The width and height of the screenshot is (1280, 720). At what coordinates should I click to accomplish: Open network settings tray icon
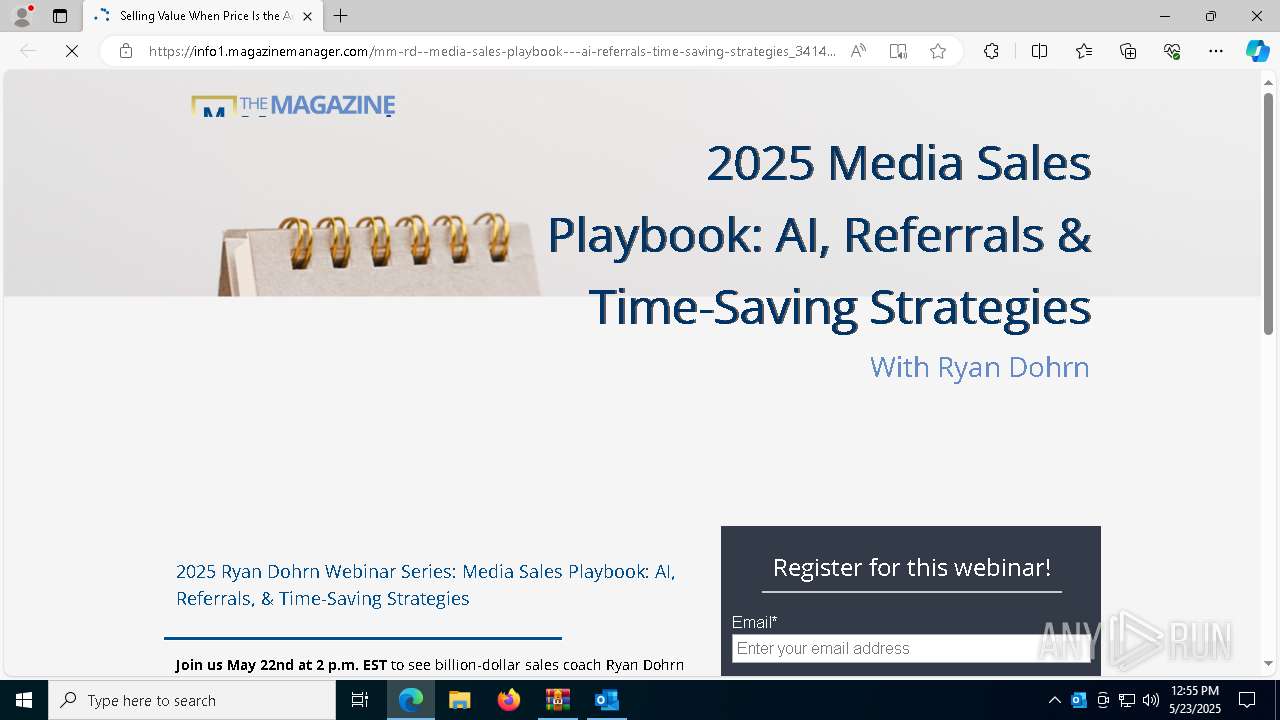[1127, 700]
